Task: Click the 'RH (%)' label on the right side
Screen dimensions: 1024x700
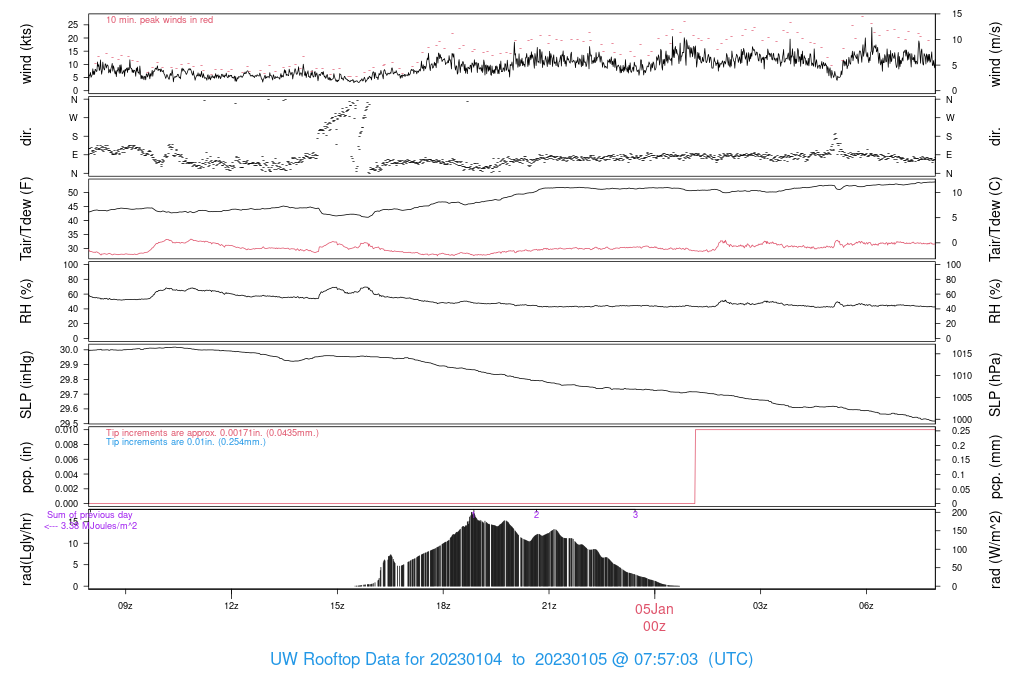Action: click(x=995, y=301)
